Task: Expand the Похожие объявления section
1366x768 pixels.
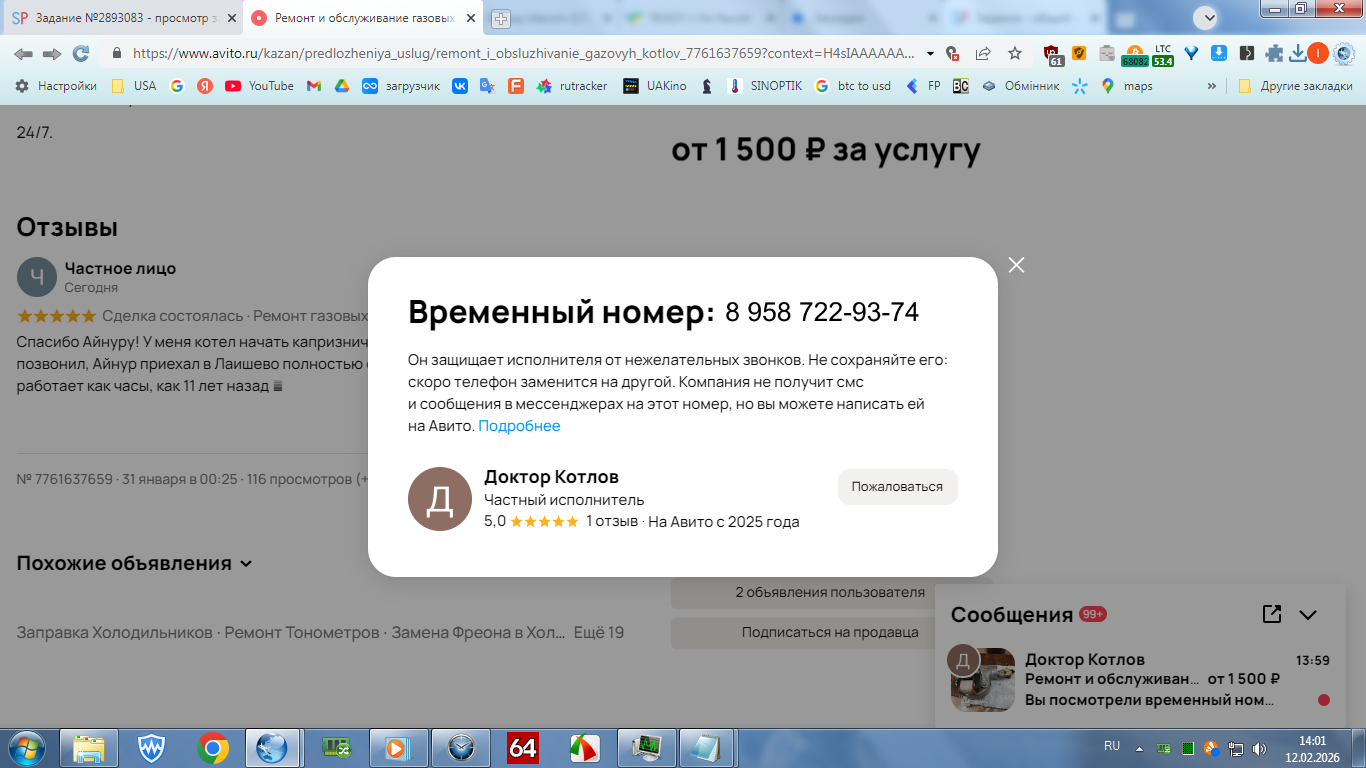Action: (x=134, y=563)
